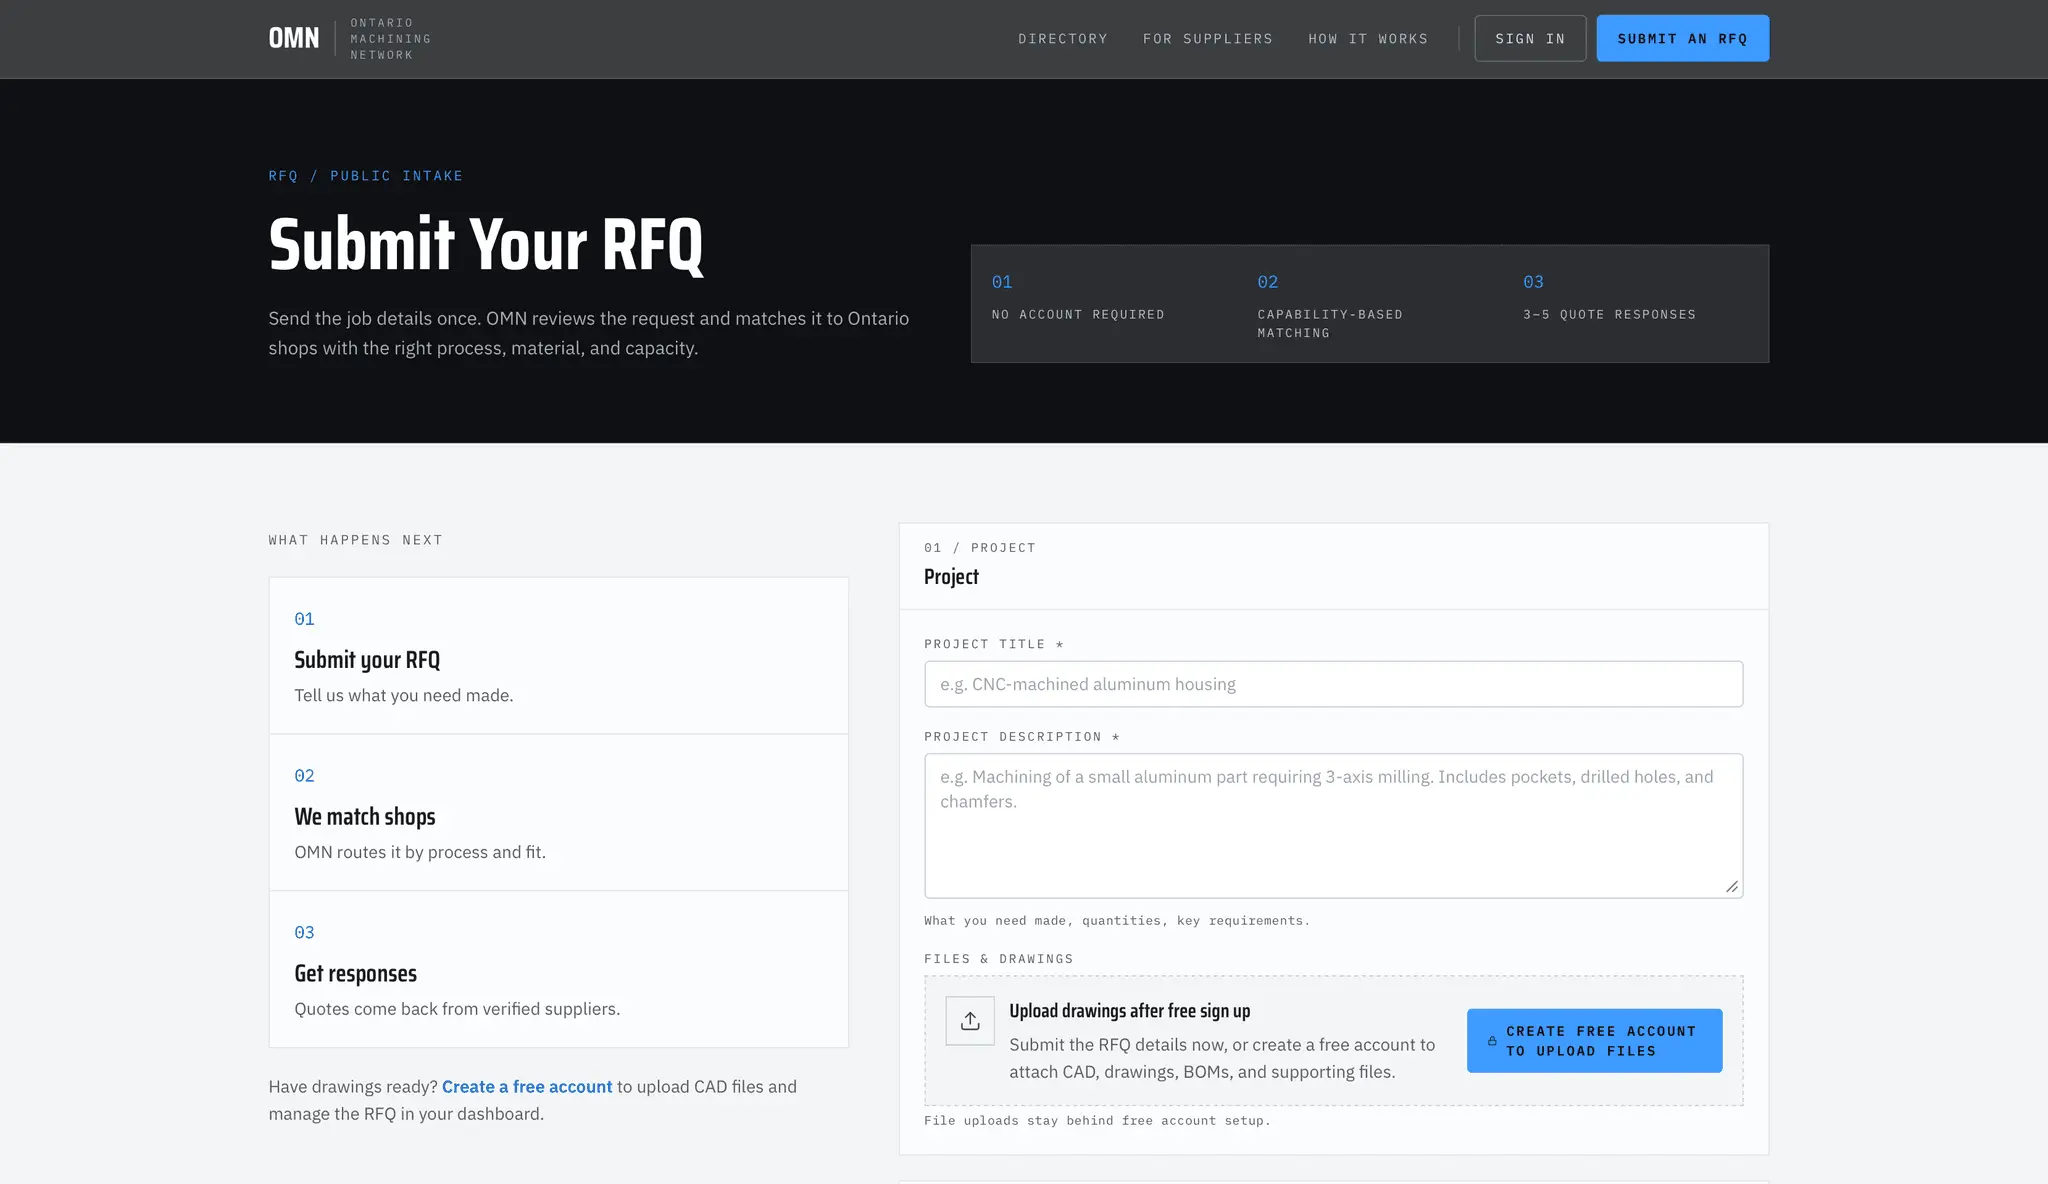Click 'CAPABILITY-BASED MATCHING' hero item
Viewport: 2048px width, 1184px height.
click(1330, 324)
